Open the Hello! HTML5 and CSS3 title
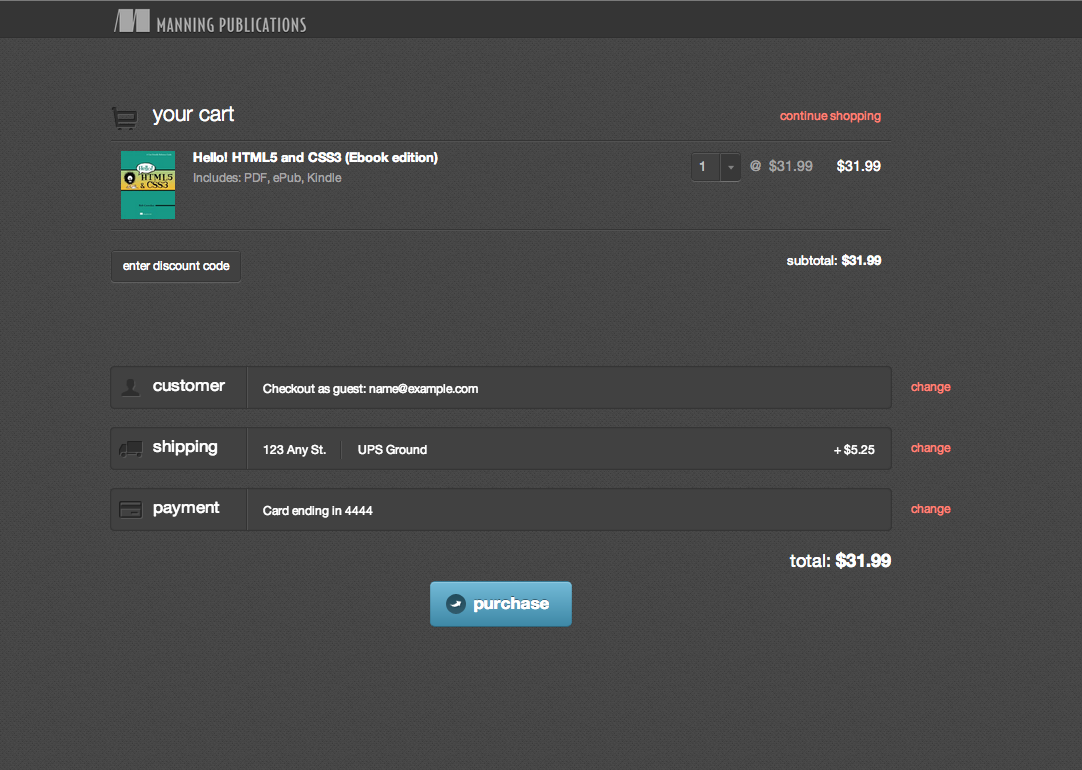Screen dimensions: 1082x770 [315, 158]
